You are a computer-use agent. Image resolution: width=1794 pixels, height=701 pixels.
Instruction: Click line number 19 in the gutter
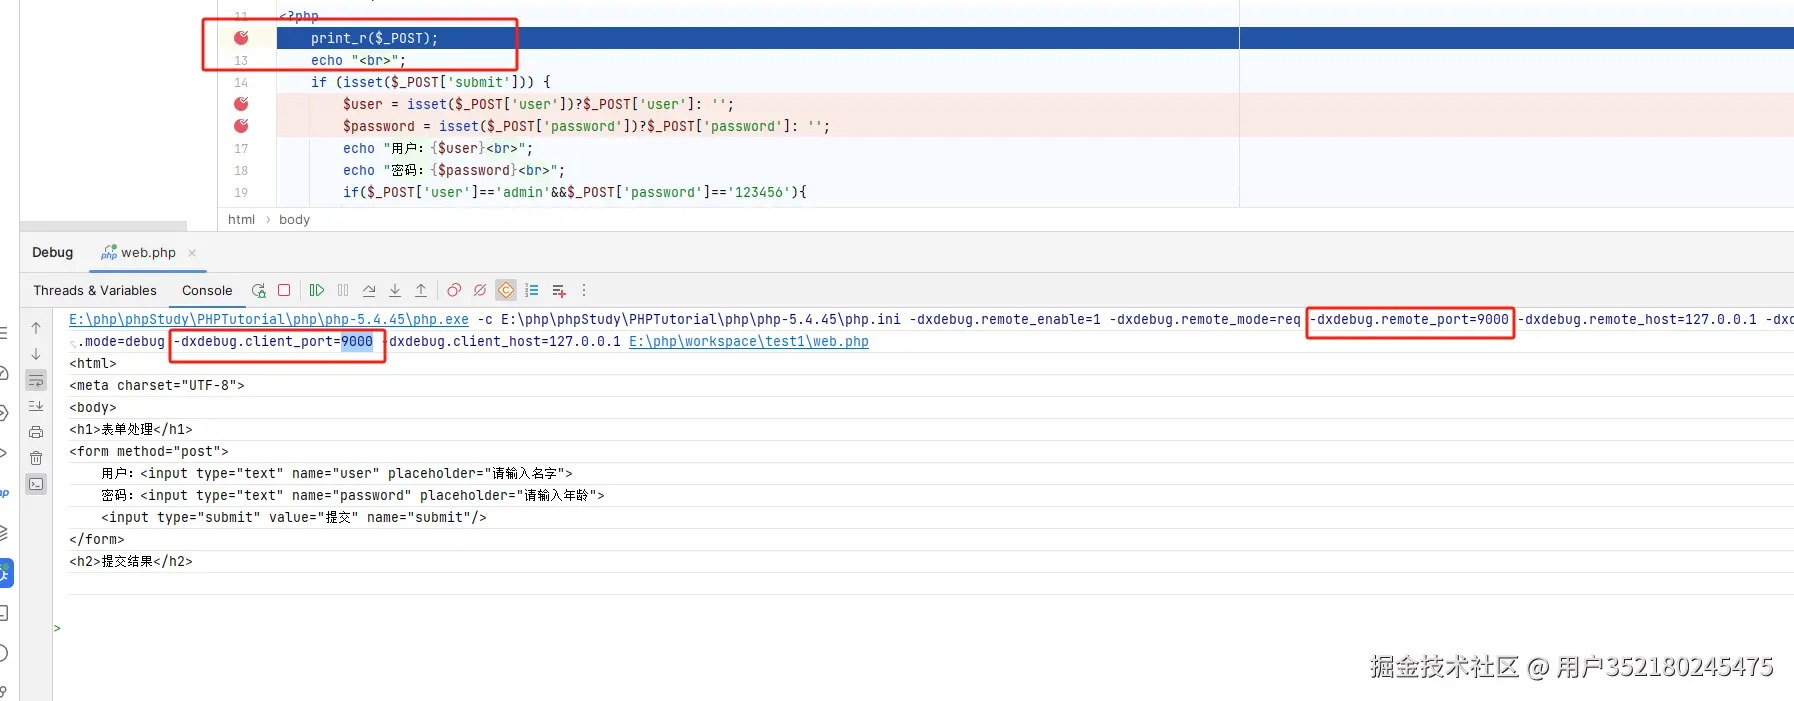pyautogui.click(x=241, y=192)
